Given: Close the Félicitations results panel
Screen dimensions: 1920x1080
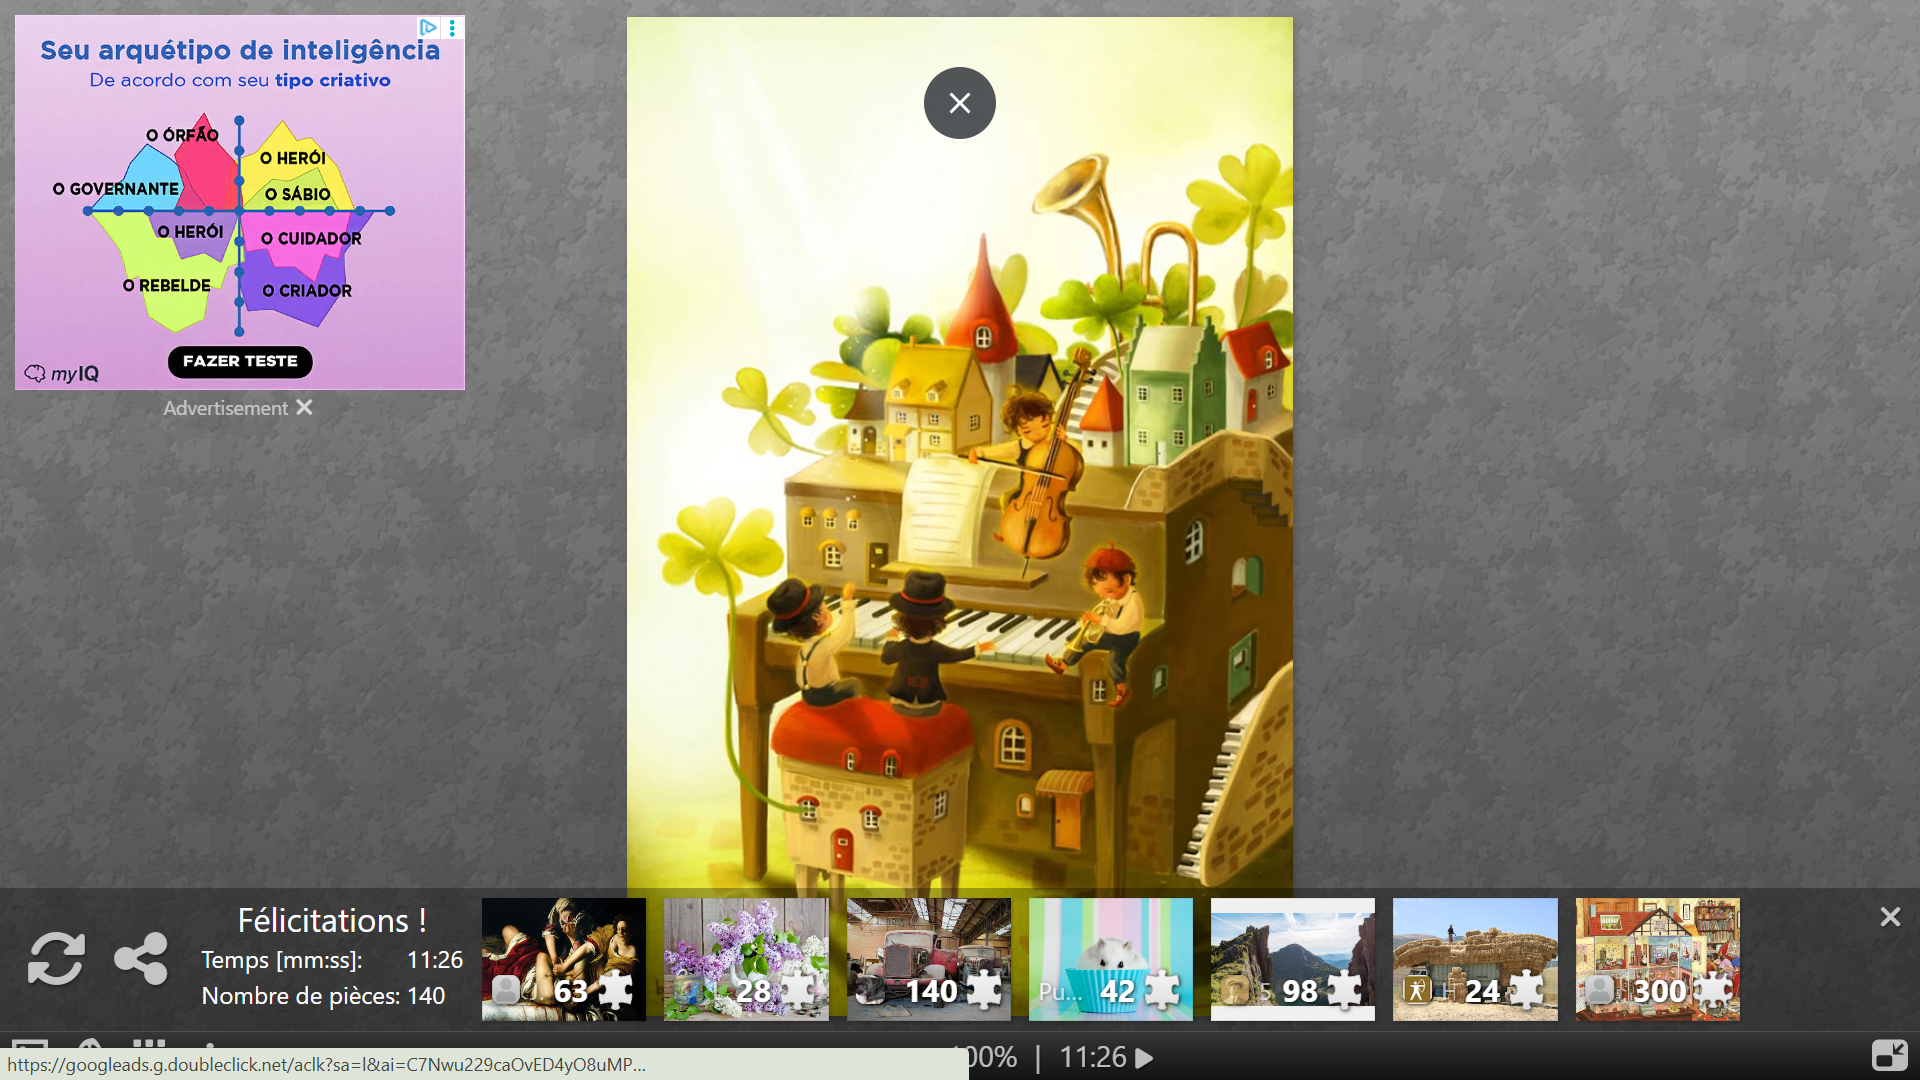Looking at the screenshot, I should pos(1889,917).
